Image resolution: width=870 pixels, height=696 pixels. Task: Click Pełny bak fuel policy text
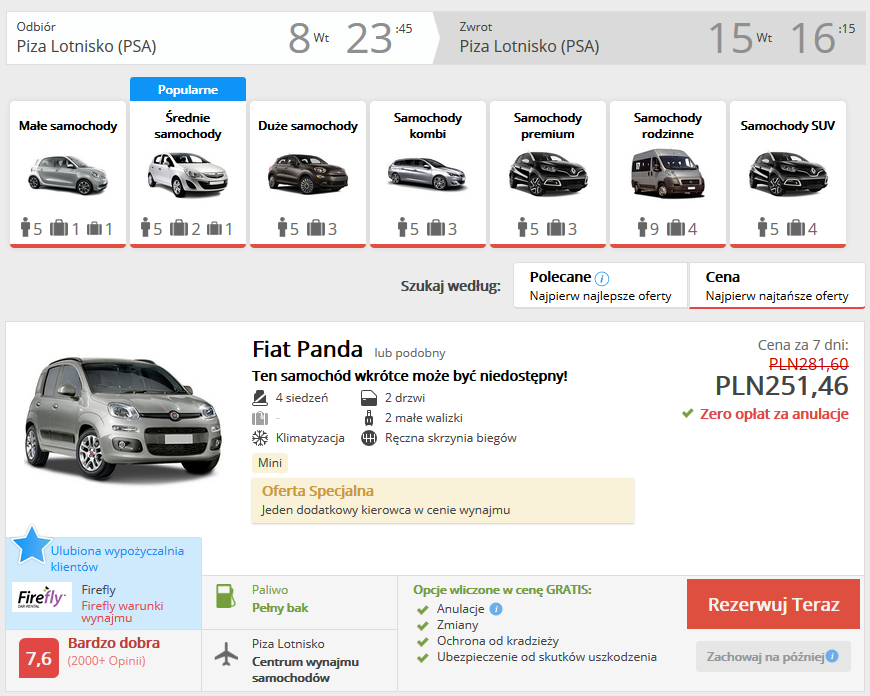point(280,608)
